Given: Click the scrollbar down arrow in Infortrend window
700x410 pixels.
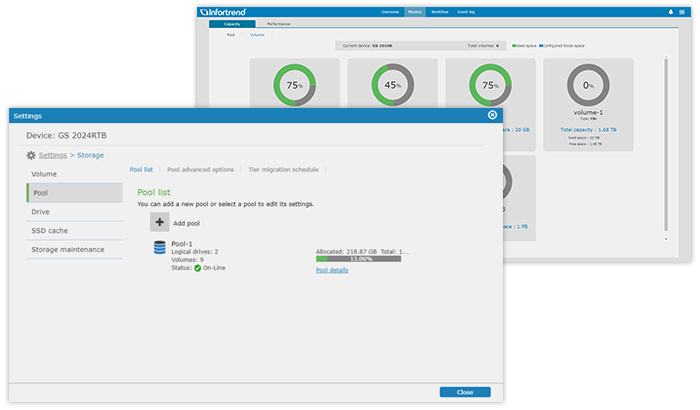Looking at the screenshot, I should point(666,239).
